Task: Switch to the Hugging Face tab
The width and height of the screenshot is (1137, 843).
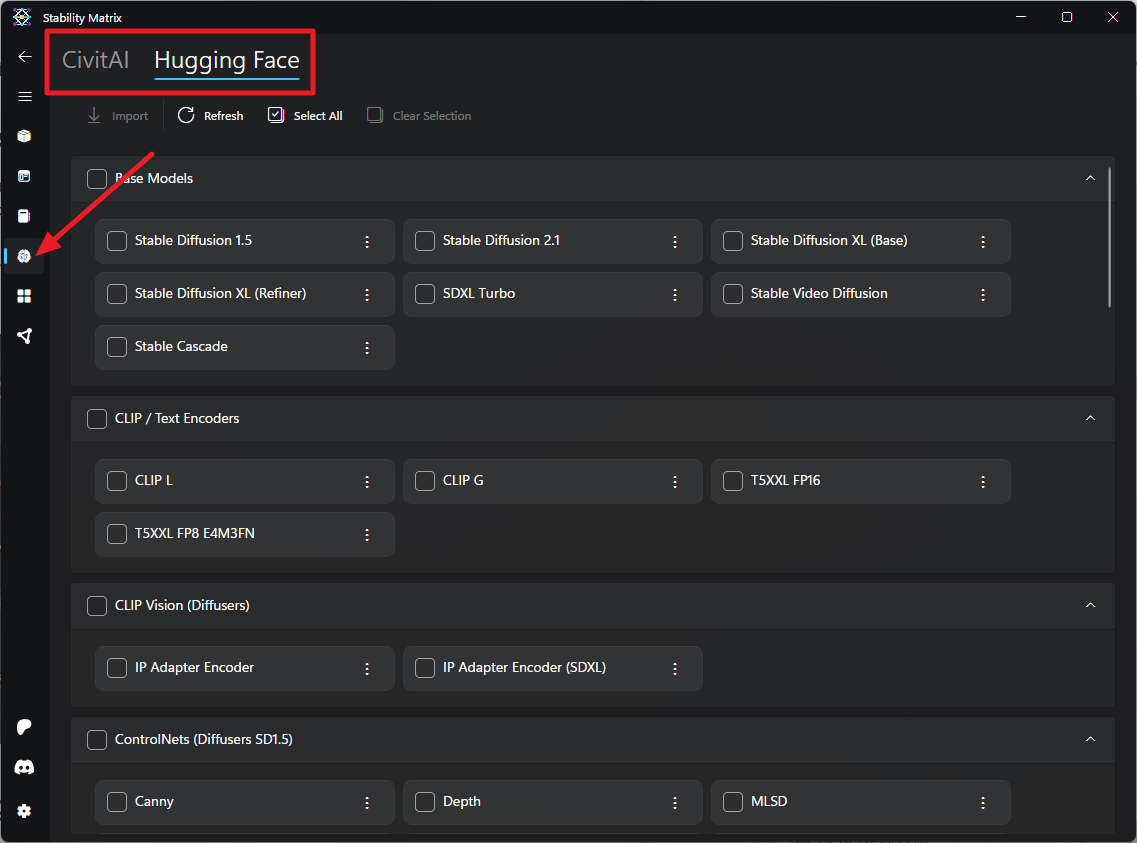Action: click(x=227, y=61)
